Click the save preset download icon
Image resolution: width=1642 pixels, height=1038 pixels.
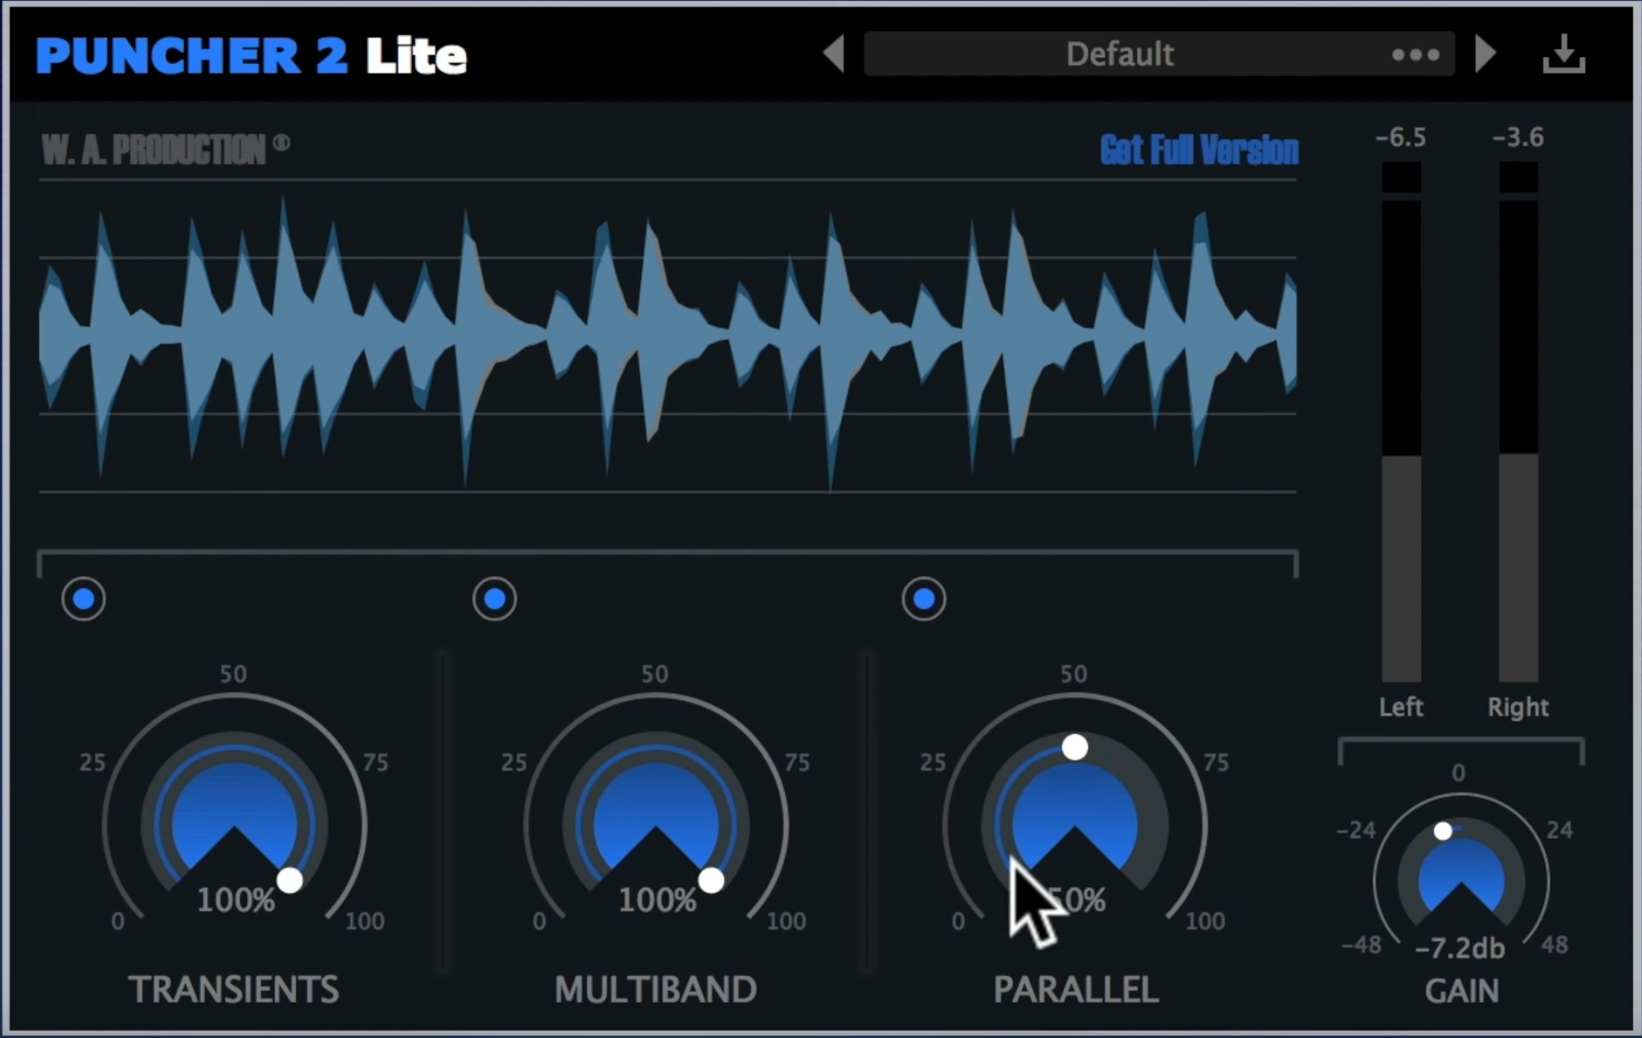tap(1564, 54)
